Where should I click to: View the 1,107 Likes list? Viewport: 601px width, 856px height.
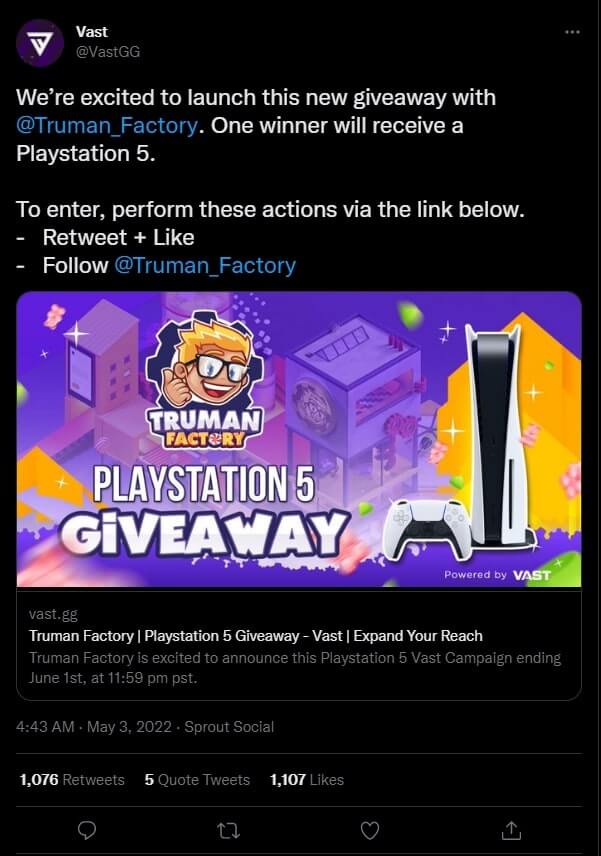307,780
